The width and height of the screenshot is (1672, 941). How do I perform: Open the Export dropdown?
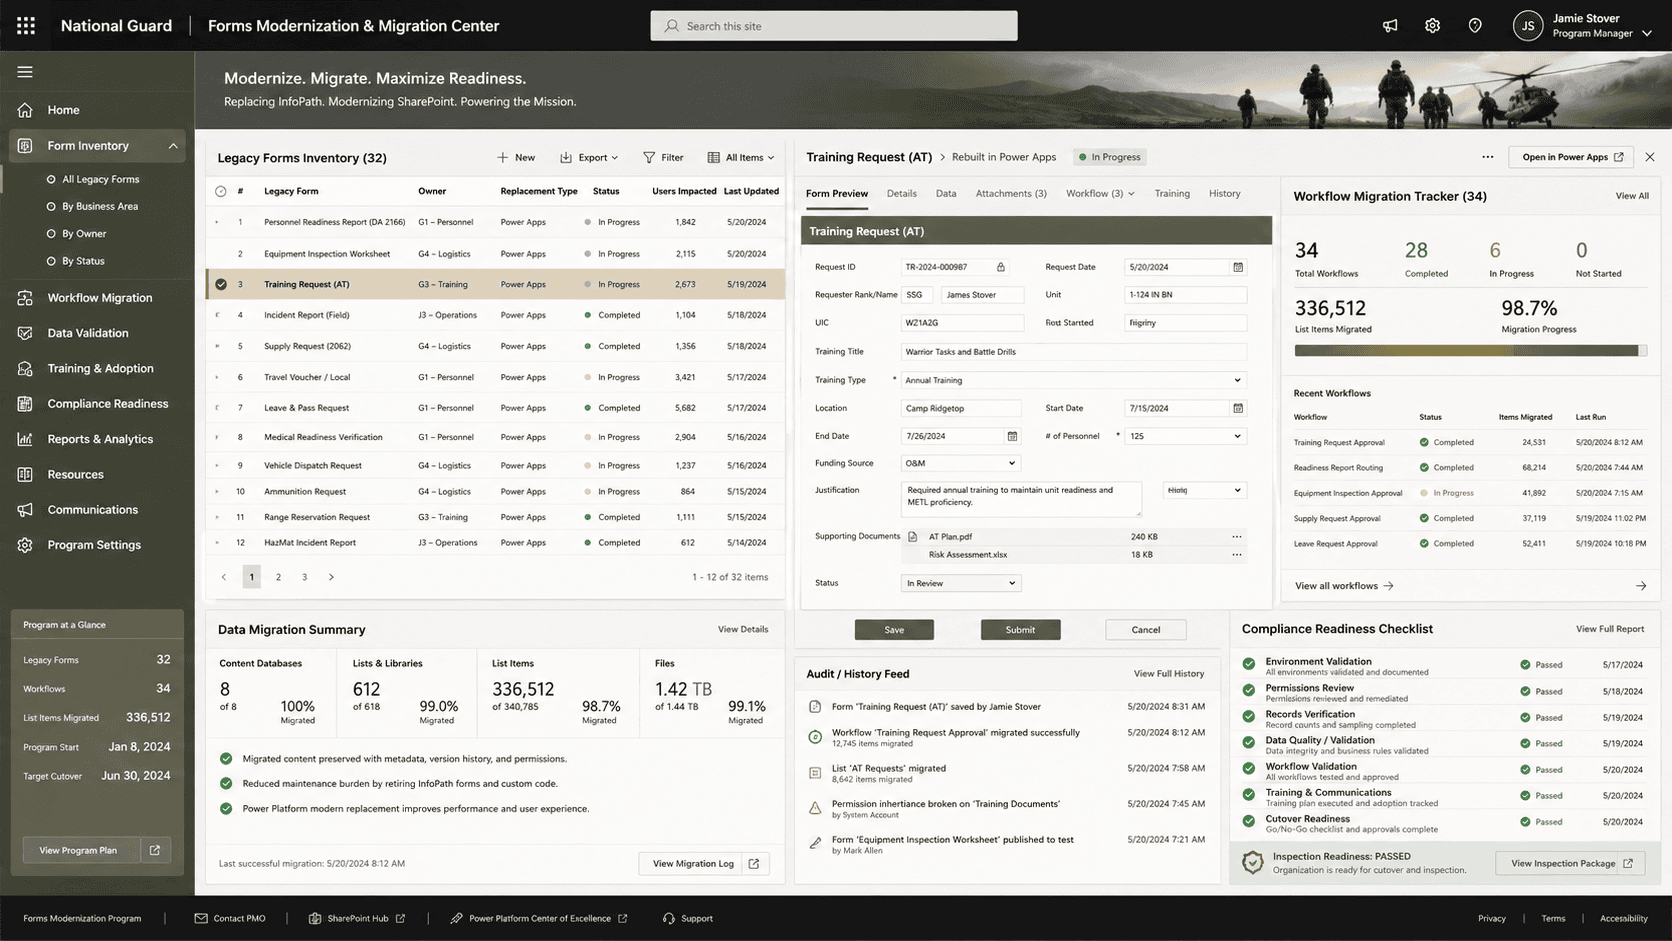(x=589, y=158)
